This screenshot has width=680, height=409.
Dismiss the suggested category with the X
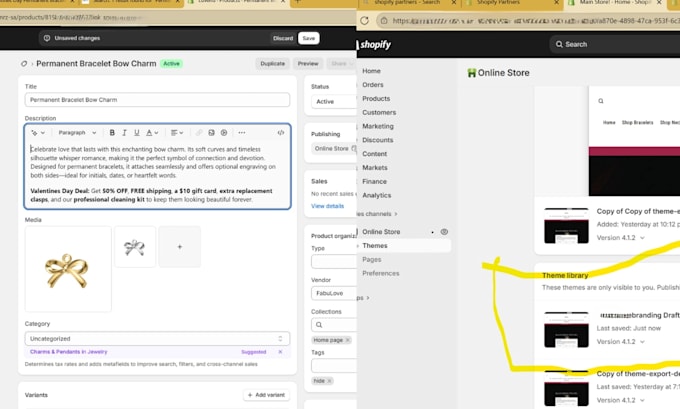click(x=280, y=352)
